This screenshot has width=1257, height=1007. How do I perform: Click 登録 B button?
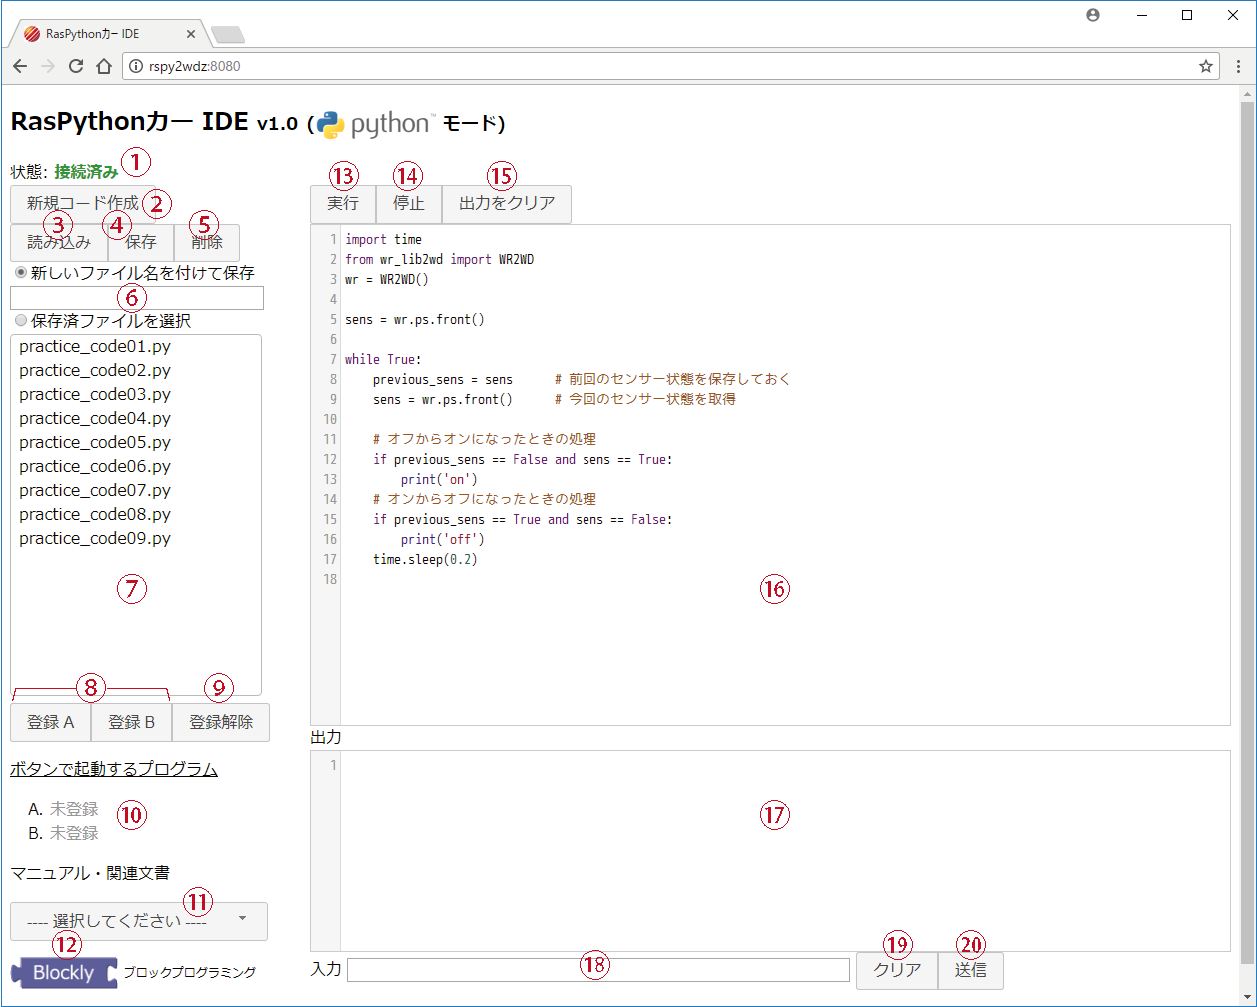pos(132,722)
